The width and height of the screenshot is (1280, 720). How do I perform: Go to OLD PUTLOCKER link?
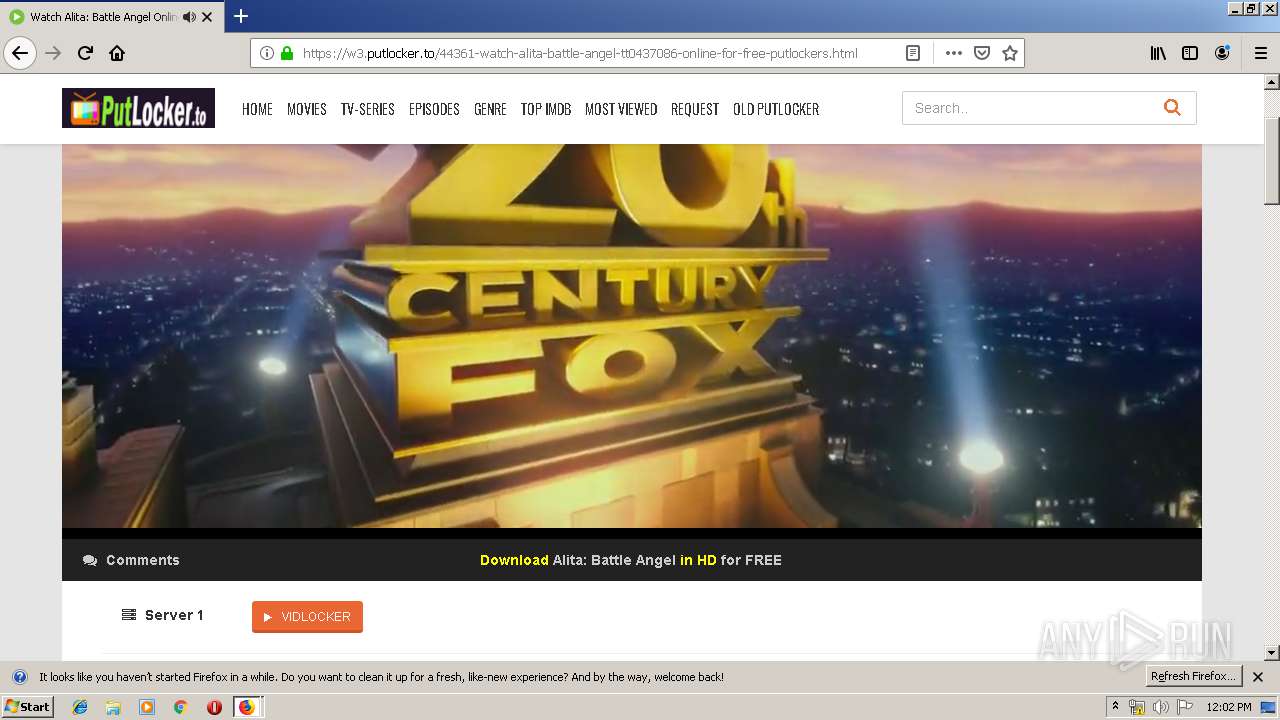coord(776,109)
